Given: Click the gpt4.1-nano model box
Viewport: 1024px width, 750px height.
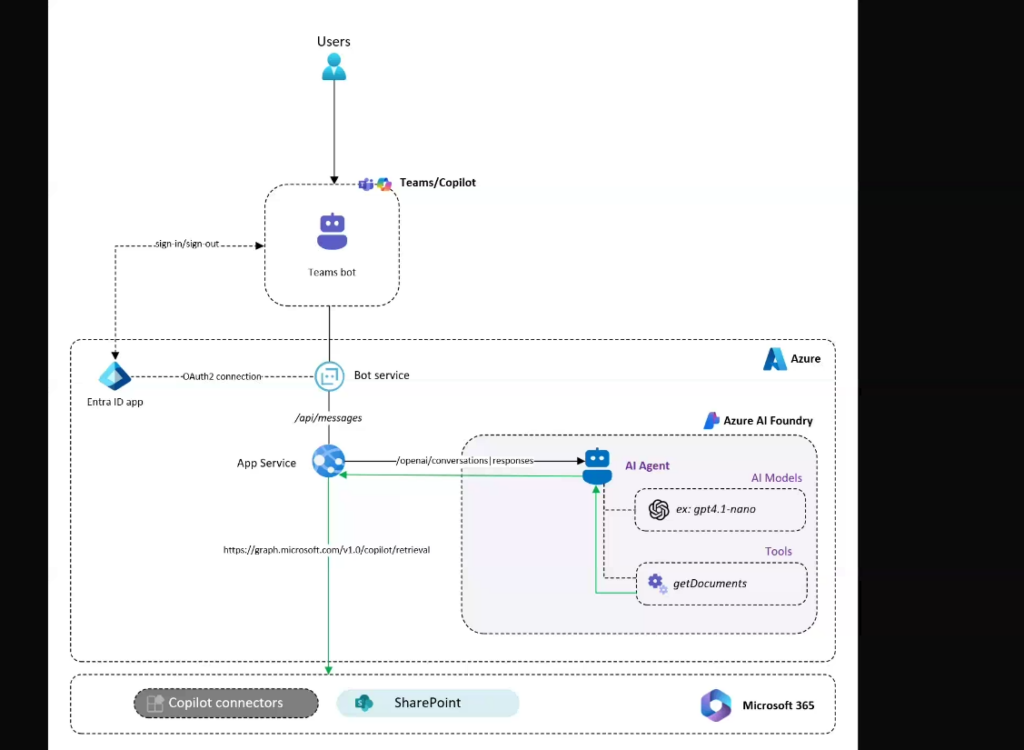Looking at the screenshot, I should click(720, 510).
